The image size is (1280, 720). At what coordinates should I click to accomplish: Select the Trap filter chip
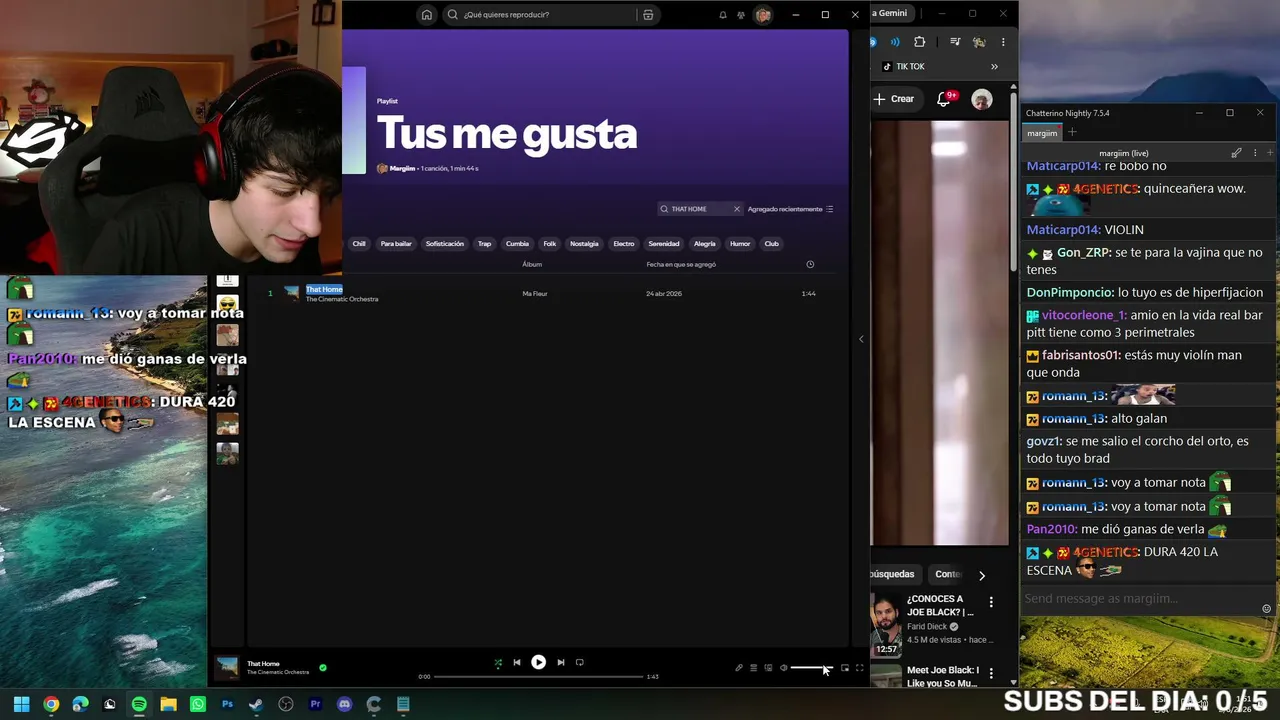[x=484, y=244]
